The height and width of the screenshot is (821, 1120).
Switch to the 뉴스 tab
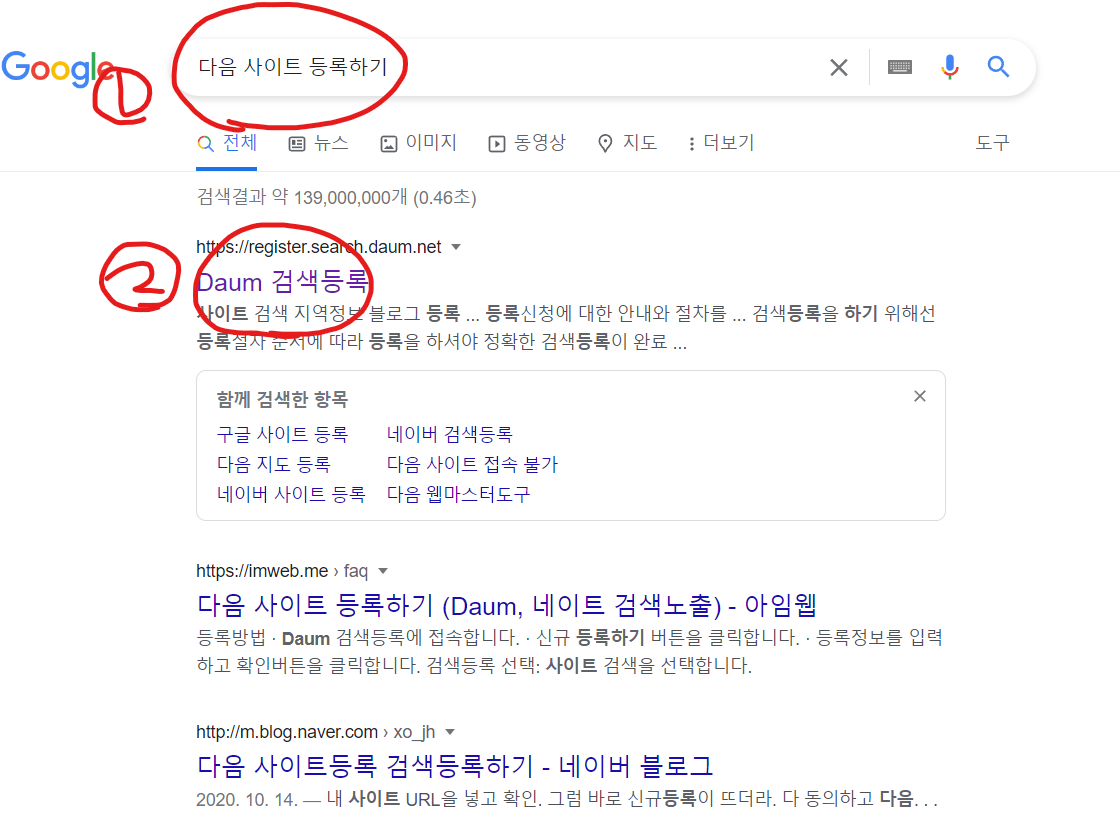click(319, 143)
